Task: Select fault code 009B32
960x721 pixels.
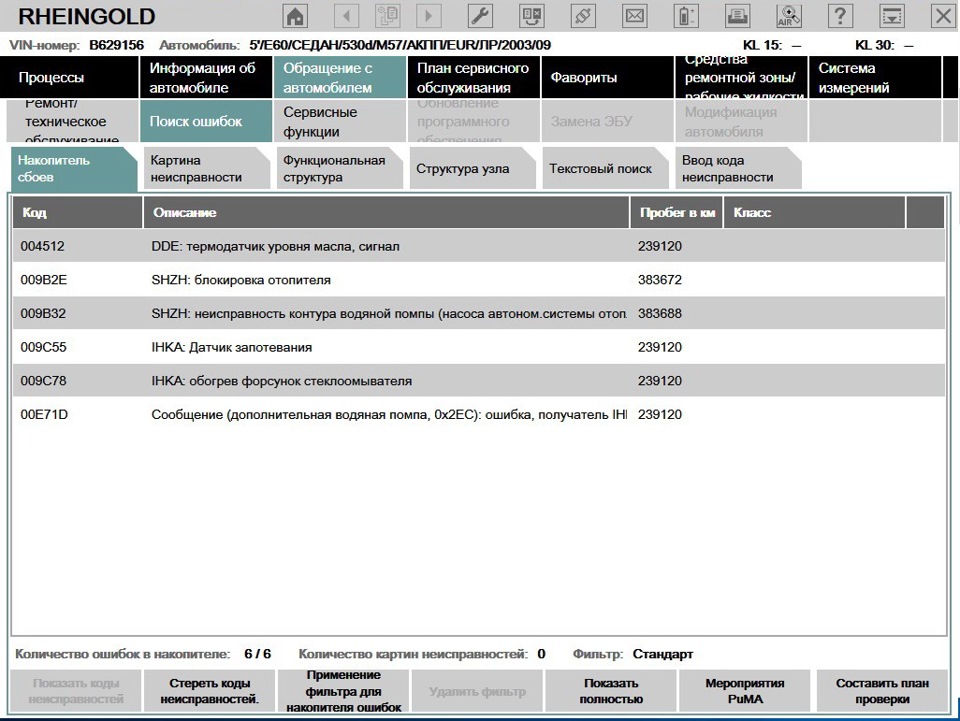Action: (x=43, y=313)
